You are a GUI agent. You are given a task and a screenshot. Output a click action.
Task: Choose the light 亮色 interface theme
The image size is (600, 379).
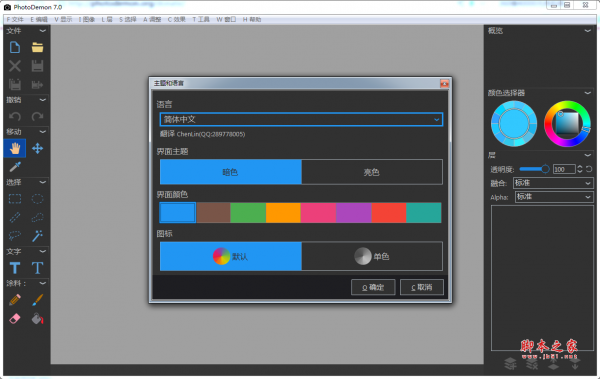click(372, 172)
